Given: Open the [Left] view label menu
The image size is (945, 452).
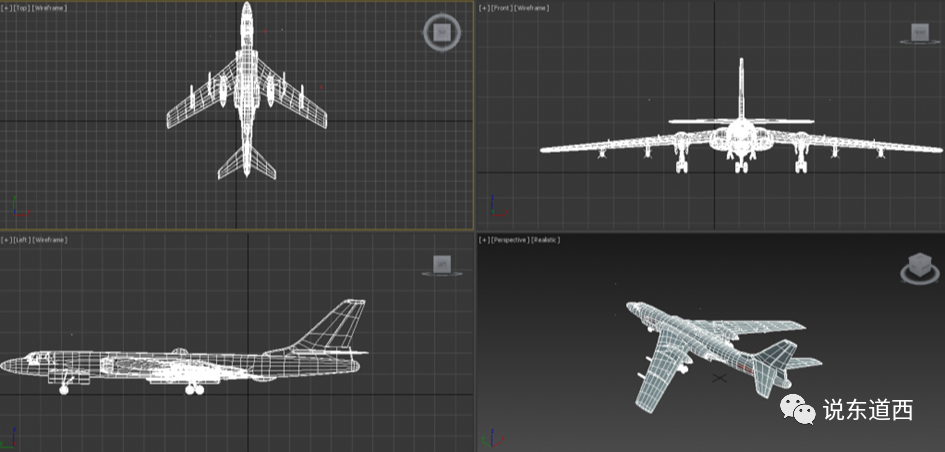Looking at the screenshot, I should (21, 240).
